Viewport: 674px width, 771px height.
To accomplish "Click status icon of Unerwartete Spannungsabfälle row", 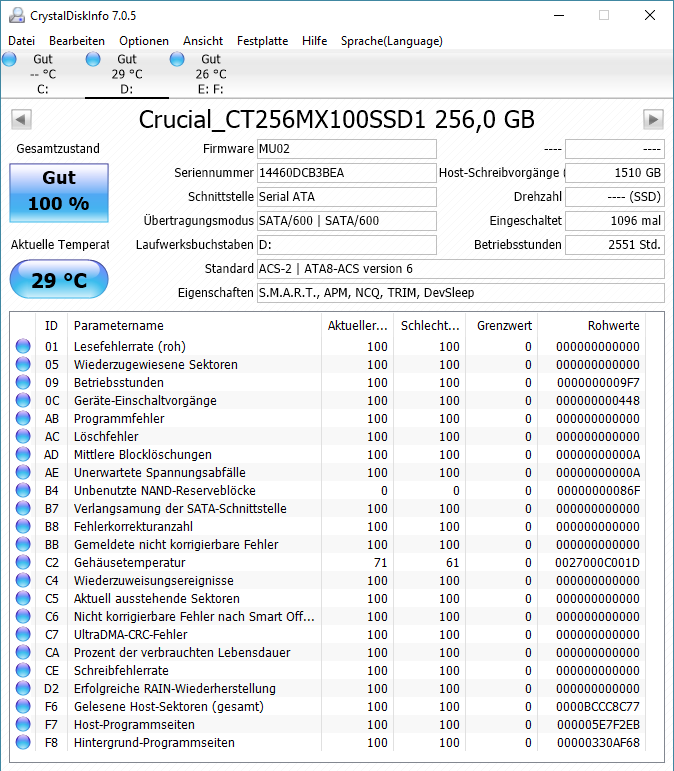I will (23, 472).
